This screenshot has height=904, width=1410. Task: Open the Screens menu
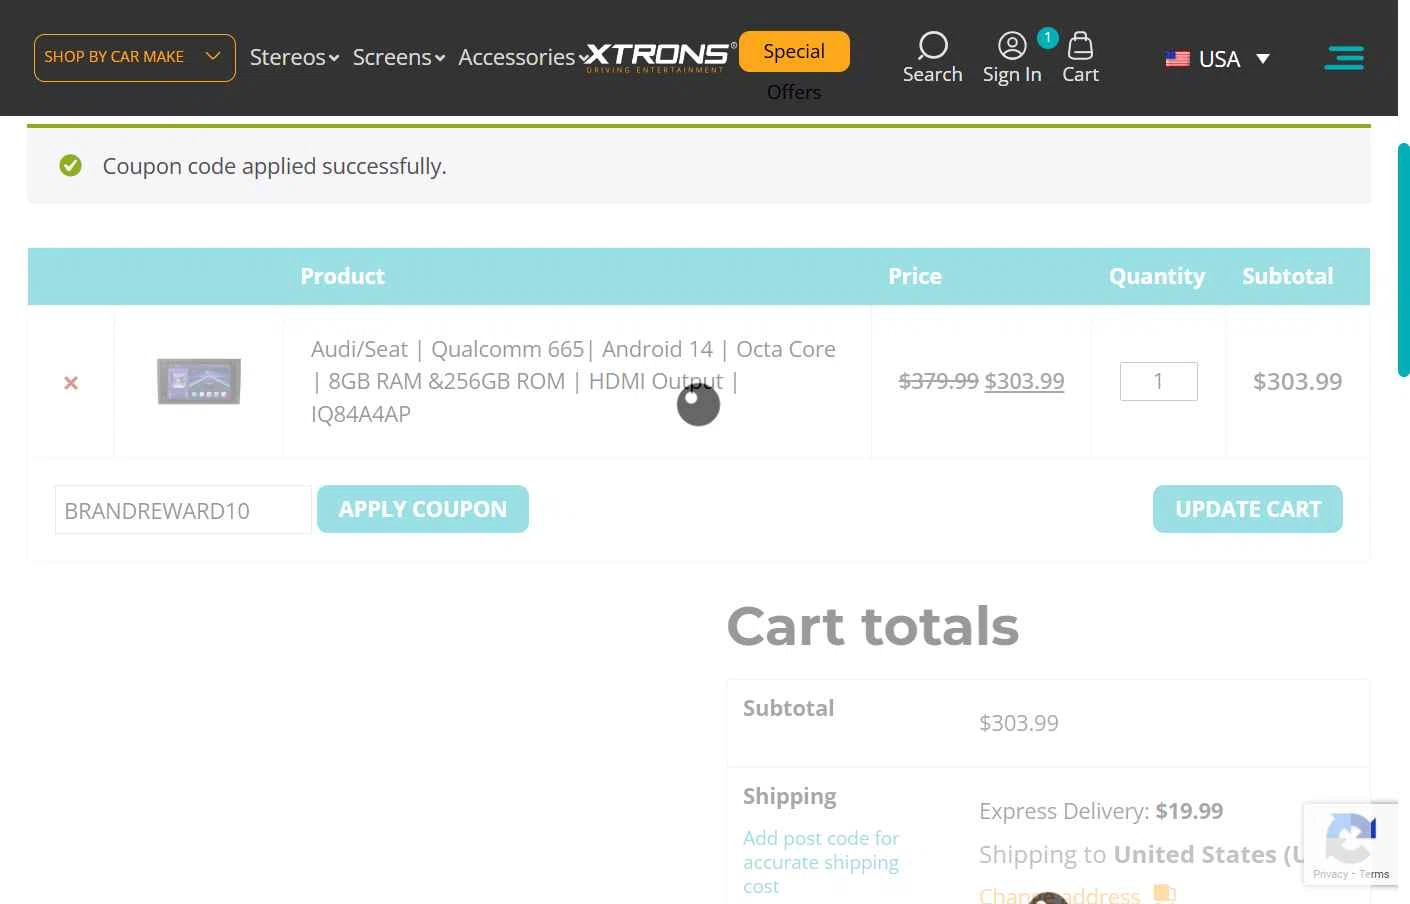point(398,57)
